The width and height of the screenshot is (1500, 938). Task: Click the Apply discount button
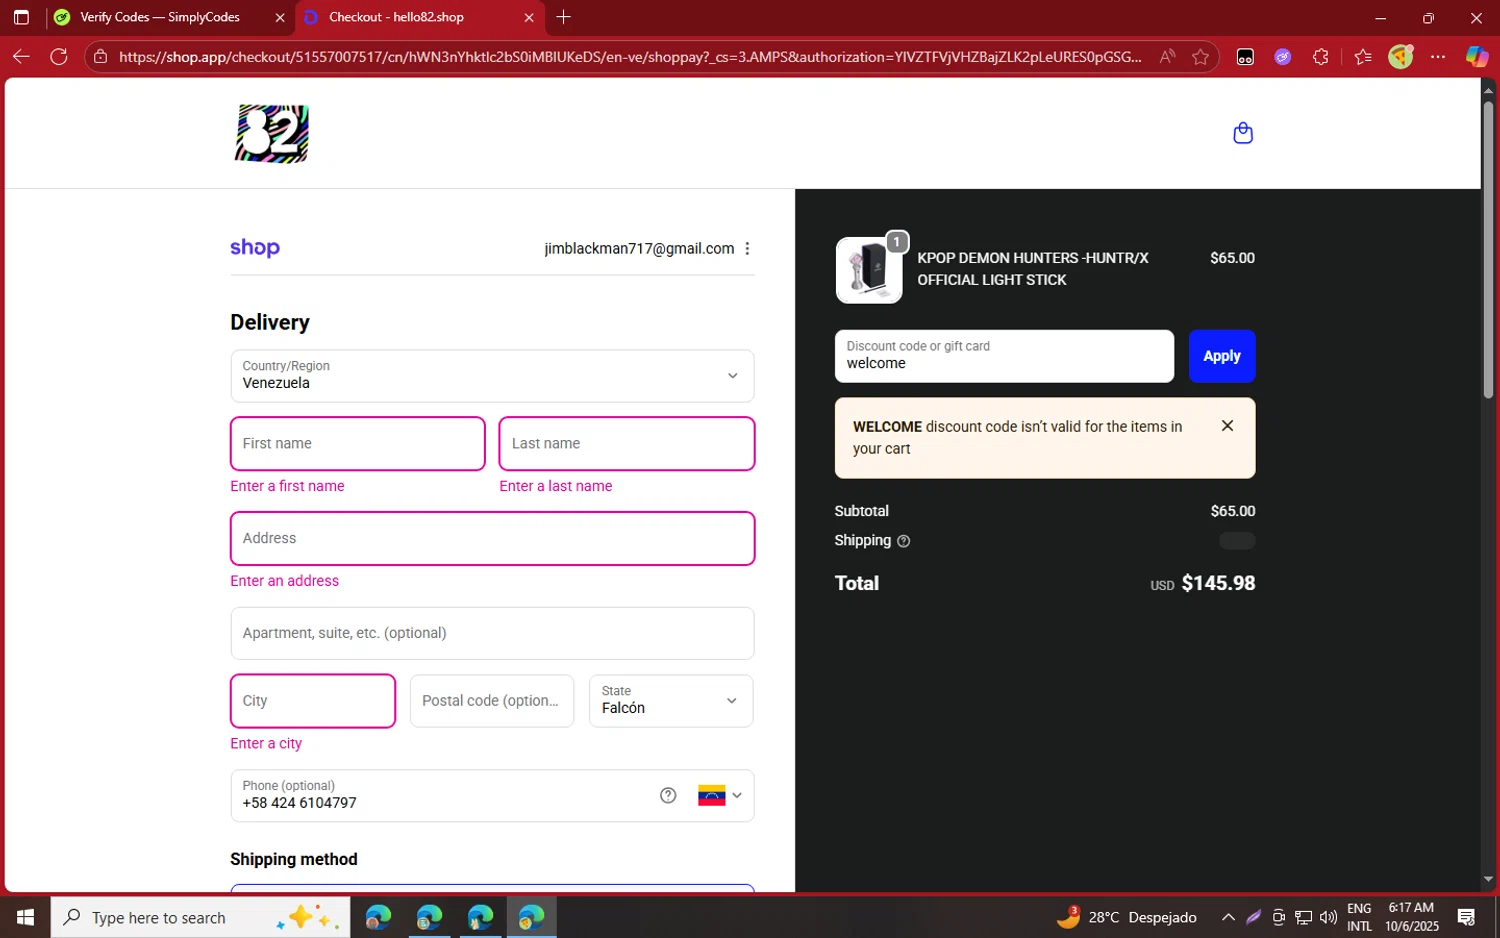click(x=1222, y=356)
